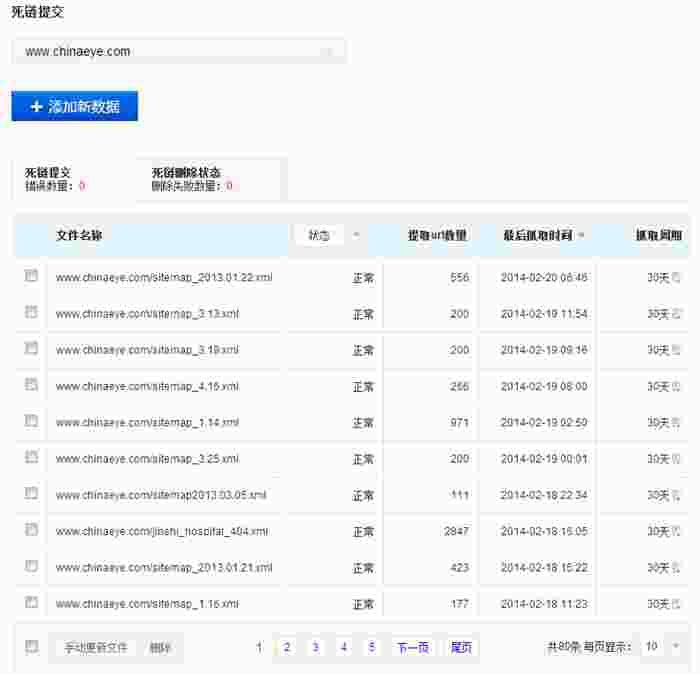Check the box for sitemap_2013.01.22.xml
This screenshot has width=700, height=674.
[x=31, y=275]
